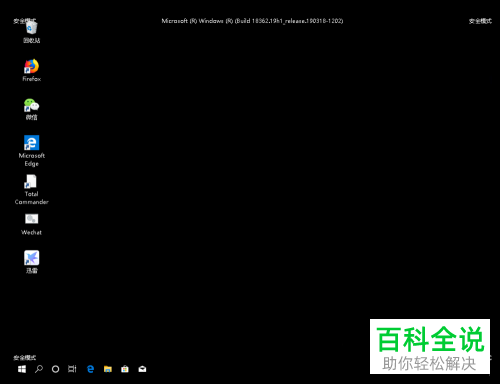Click the 'Microsoft Edge' label text
This screenshot has height=384, width=500.
[x=32, y=160]
